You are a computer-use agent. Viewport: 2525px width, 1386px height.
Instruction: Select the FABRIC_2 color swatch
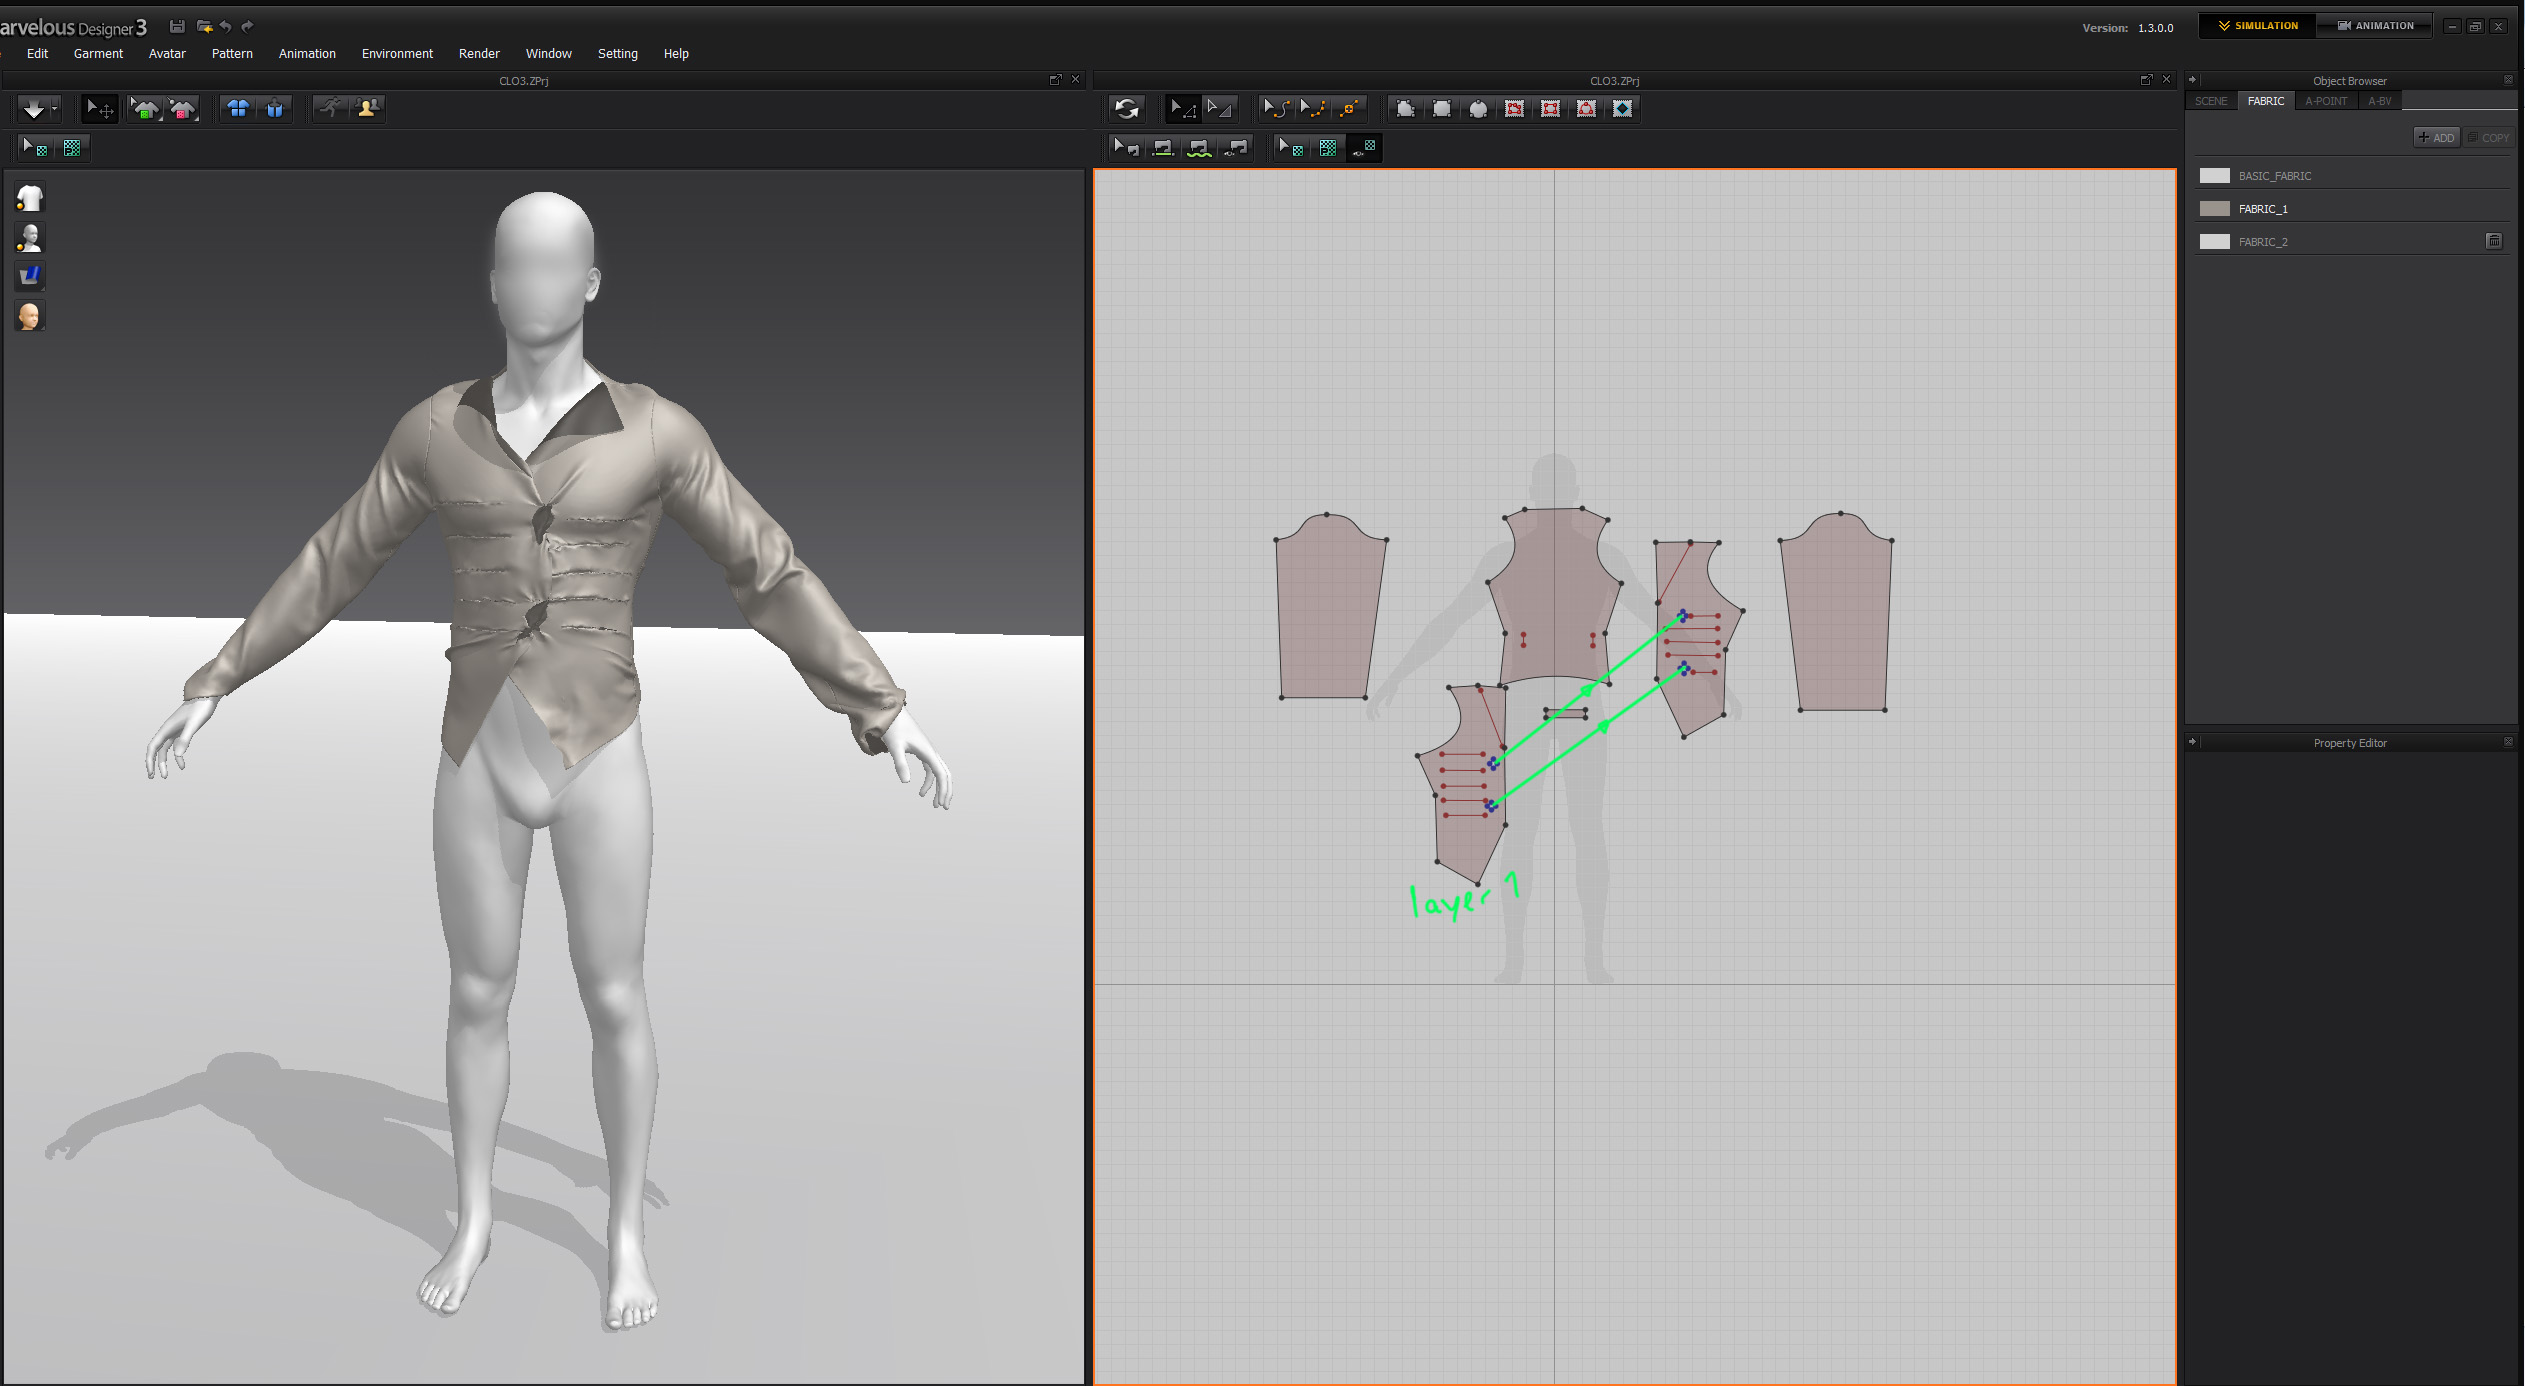(2214, 242)
